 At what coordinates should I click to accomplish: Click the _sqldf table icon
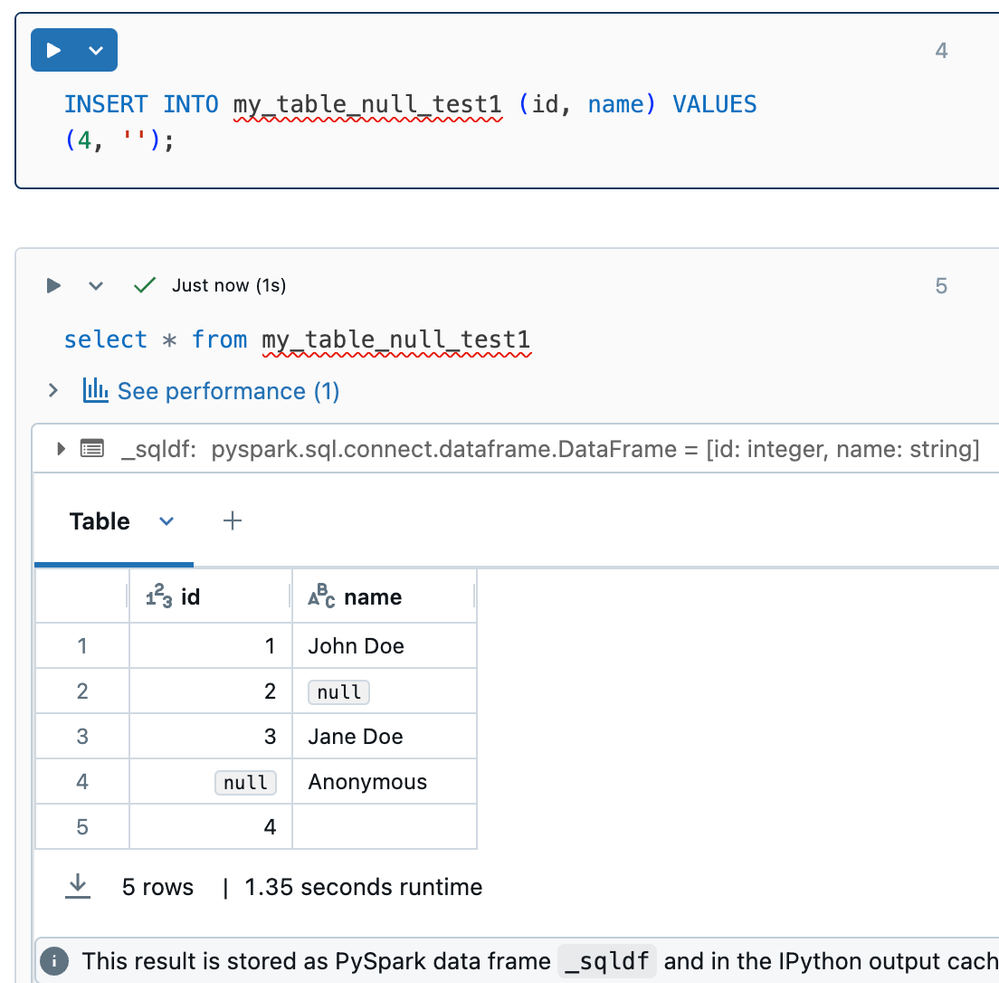coord(91,449)
